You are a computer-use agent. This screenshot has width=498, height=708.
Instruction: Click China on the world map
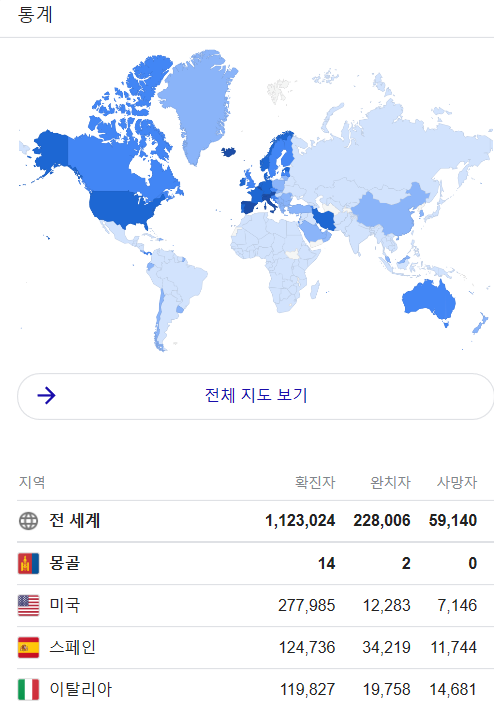388,211
